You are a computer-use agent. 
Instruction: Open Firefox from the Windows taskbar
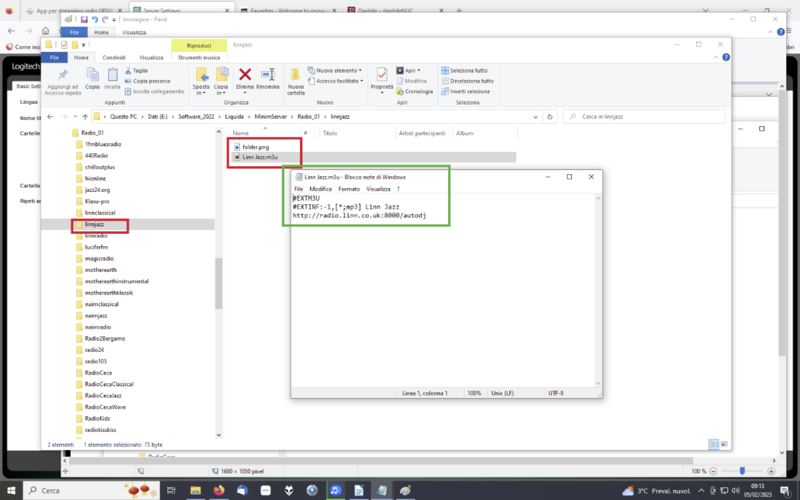tap(219, 490)
